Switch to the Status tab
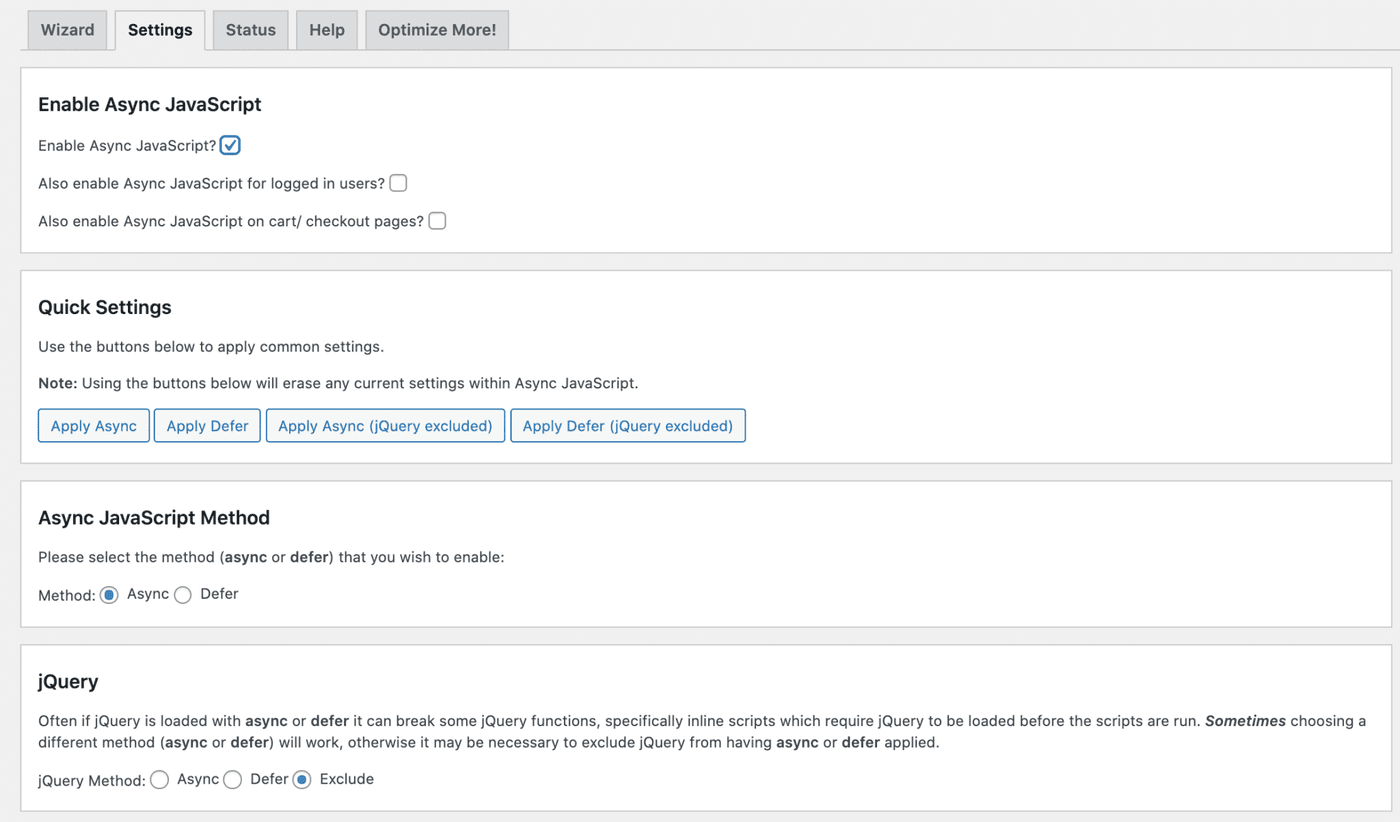This screenshot has width=1400, height=822. [x=250, y=30]
